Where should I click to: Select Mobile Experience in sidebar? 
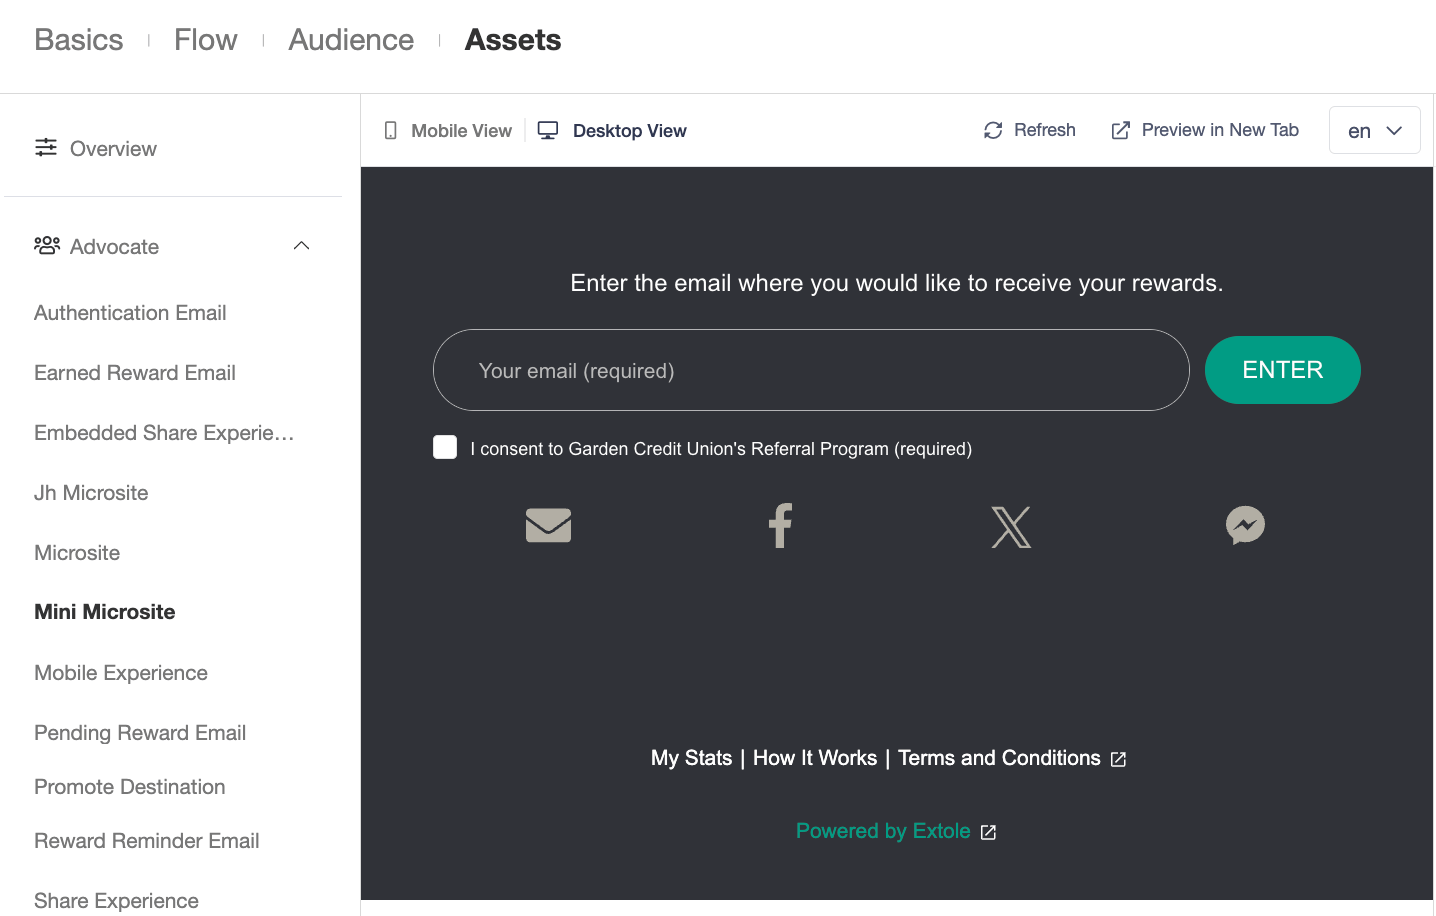tap(121, 673)
